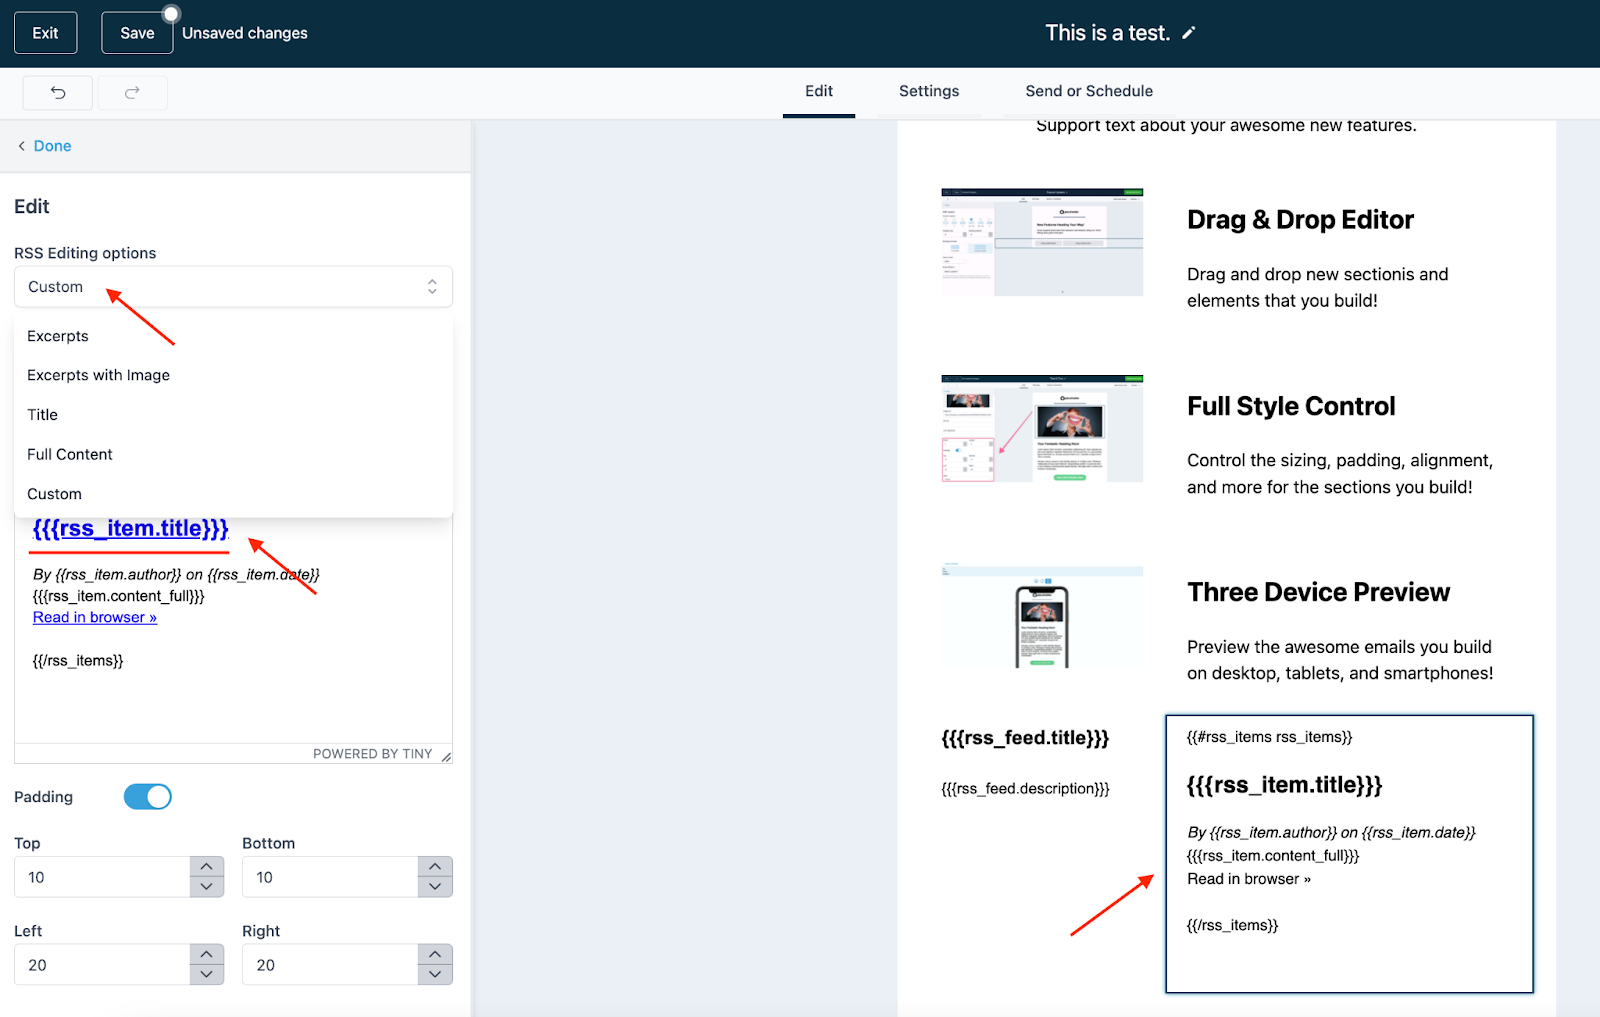Click the pencil icon to rename email
Image resolution: width=1600 pixels, height=1017 pixels.
point(1188,33)
